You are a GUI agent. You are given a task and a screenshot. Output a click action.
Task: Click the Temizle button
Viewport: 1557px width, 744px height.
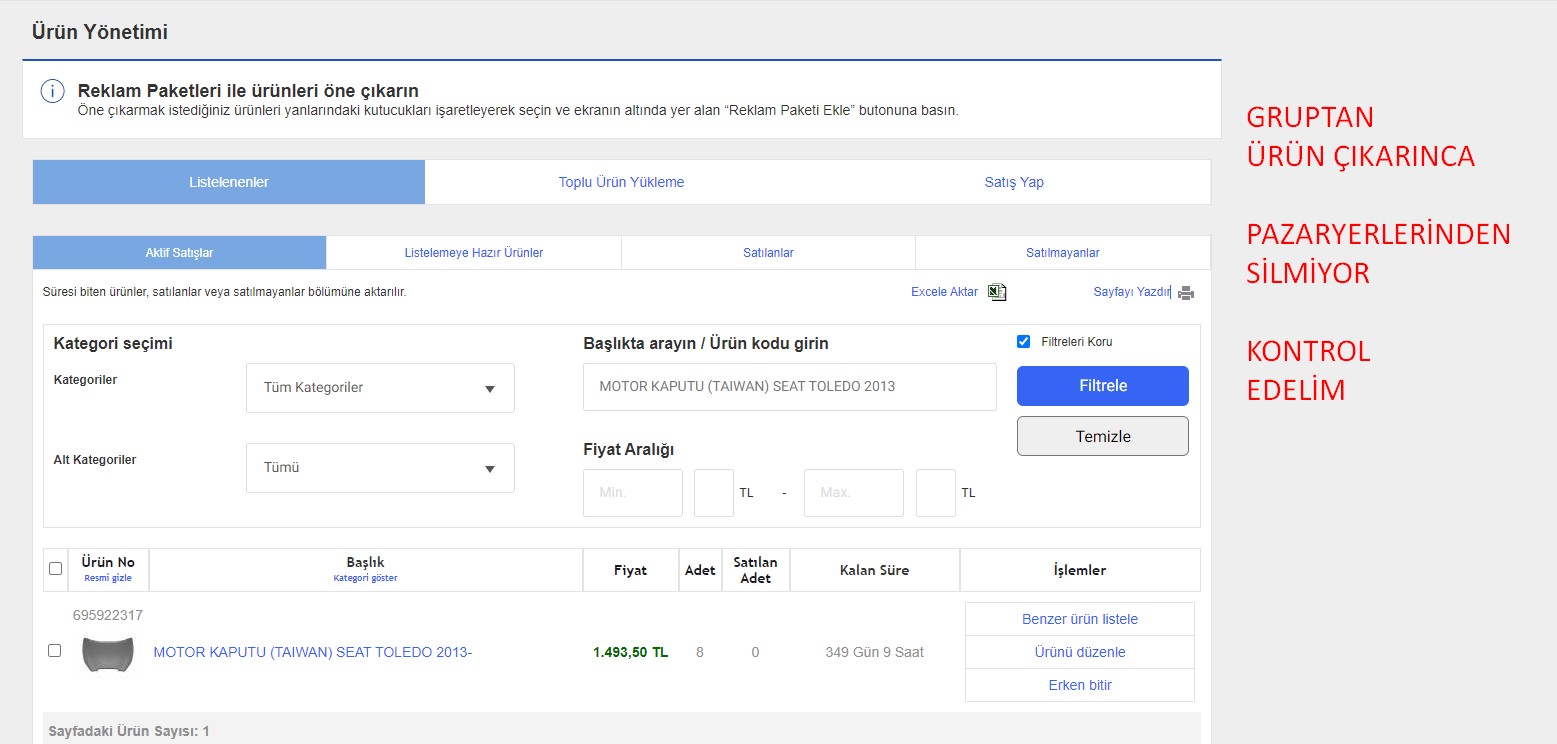[1102, 436]
